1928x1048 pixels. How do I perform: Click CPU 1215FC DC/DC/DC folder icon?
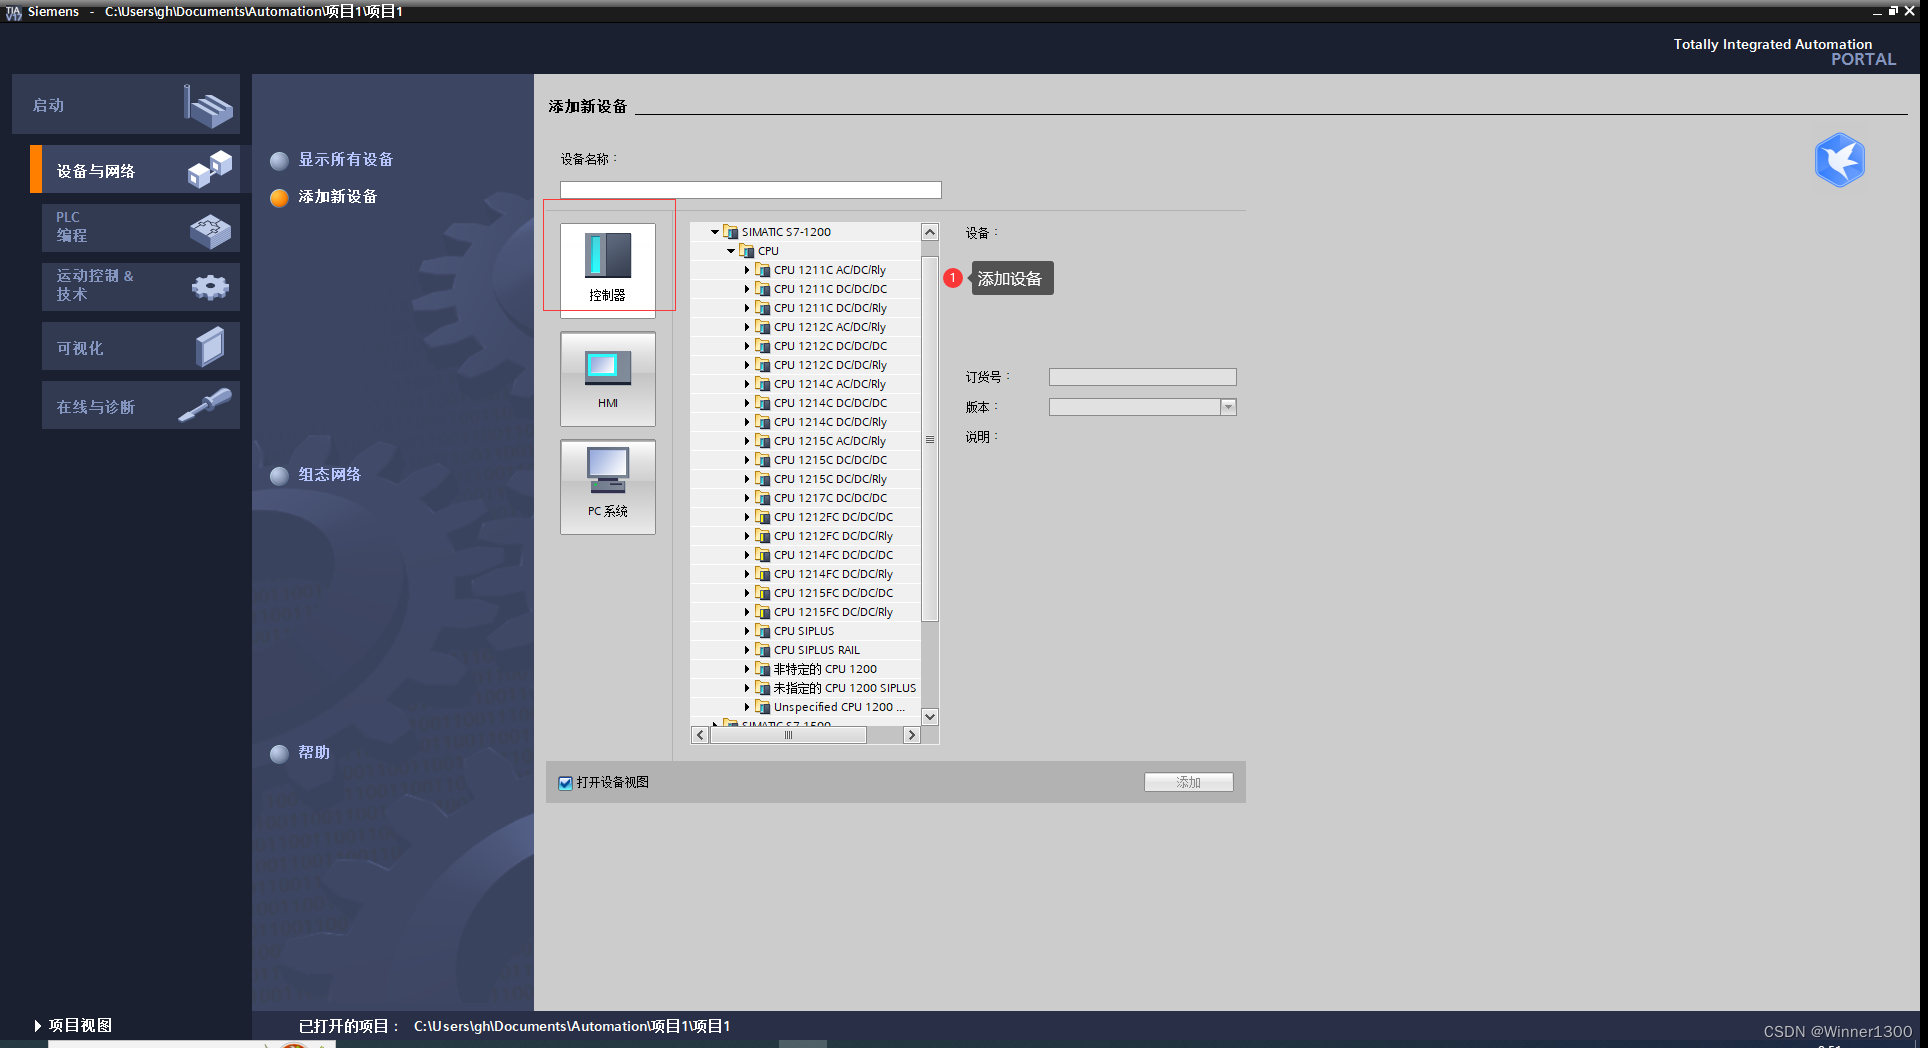click(763, 593)
